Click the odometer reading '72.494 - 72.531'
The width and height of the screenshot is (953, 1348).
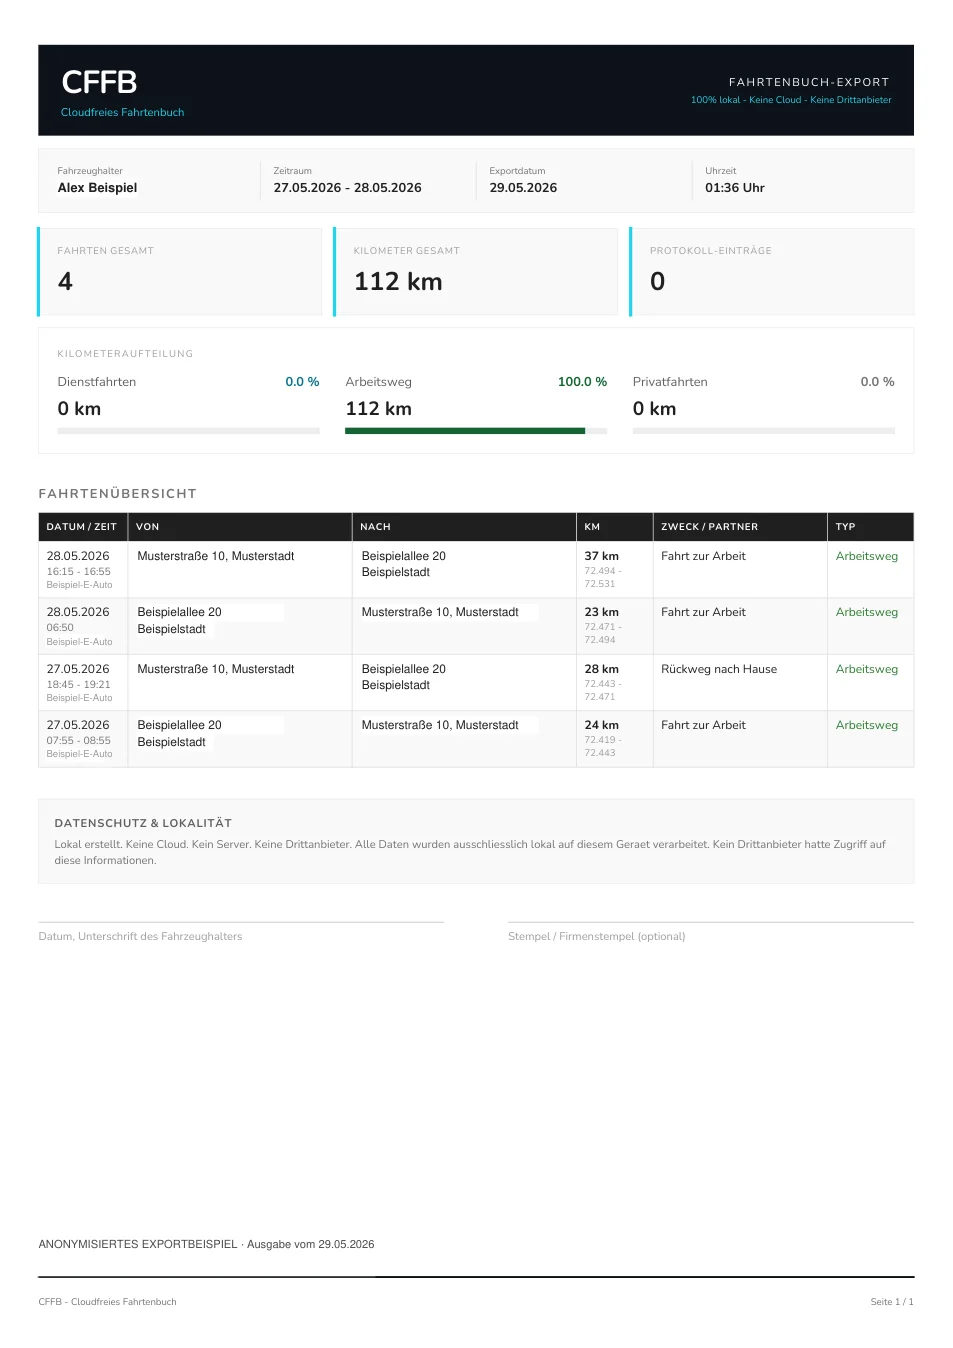tap(603, 577)
